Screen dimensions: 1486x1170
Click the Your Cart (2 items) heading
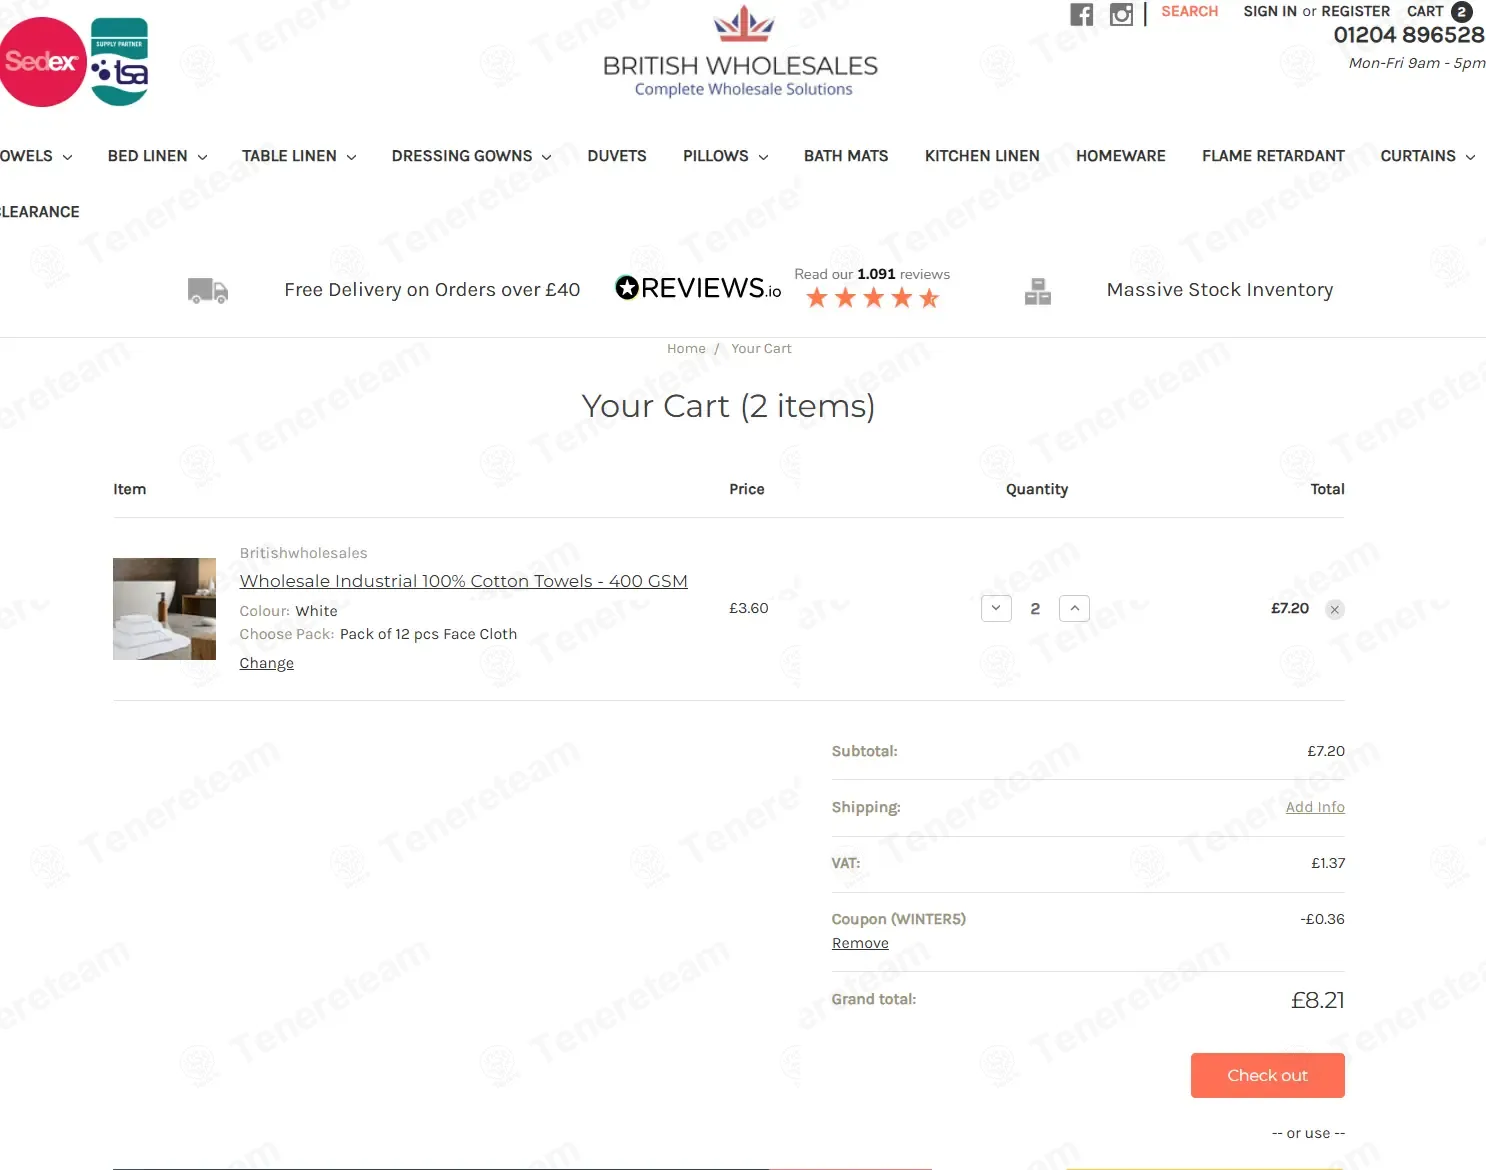point(728,406)
